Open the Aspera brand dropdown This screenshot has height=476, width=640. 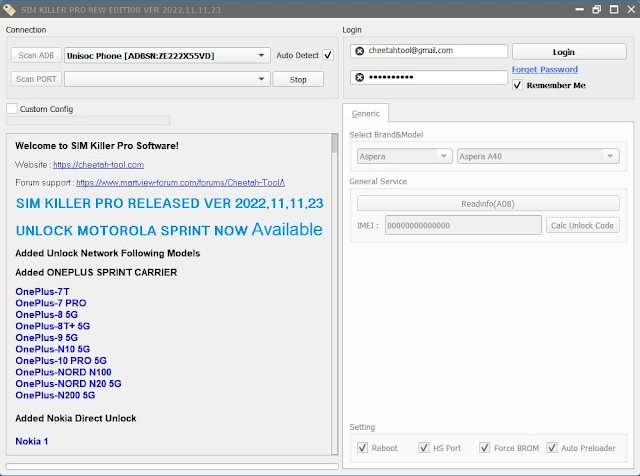tap(404, 156)
